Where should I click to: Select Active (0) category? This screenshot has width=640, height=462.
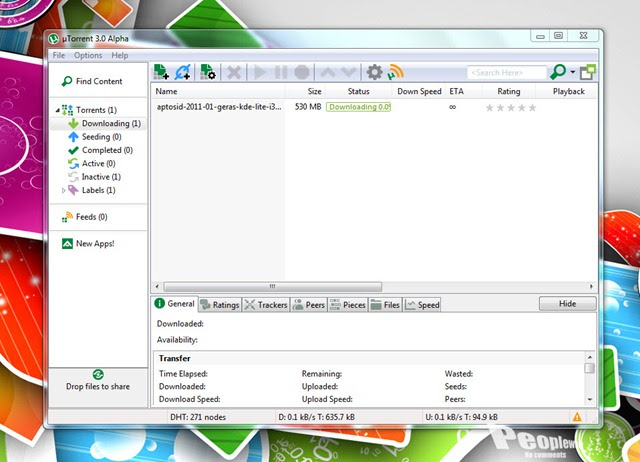92,164
